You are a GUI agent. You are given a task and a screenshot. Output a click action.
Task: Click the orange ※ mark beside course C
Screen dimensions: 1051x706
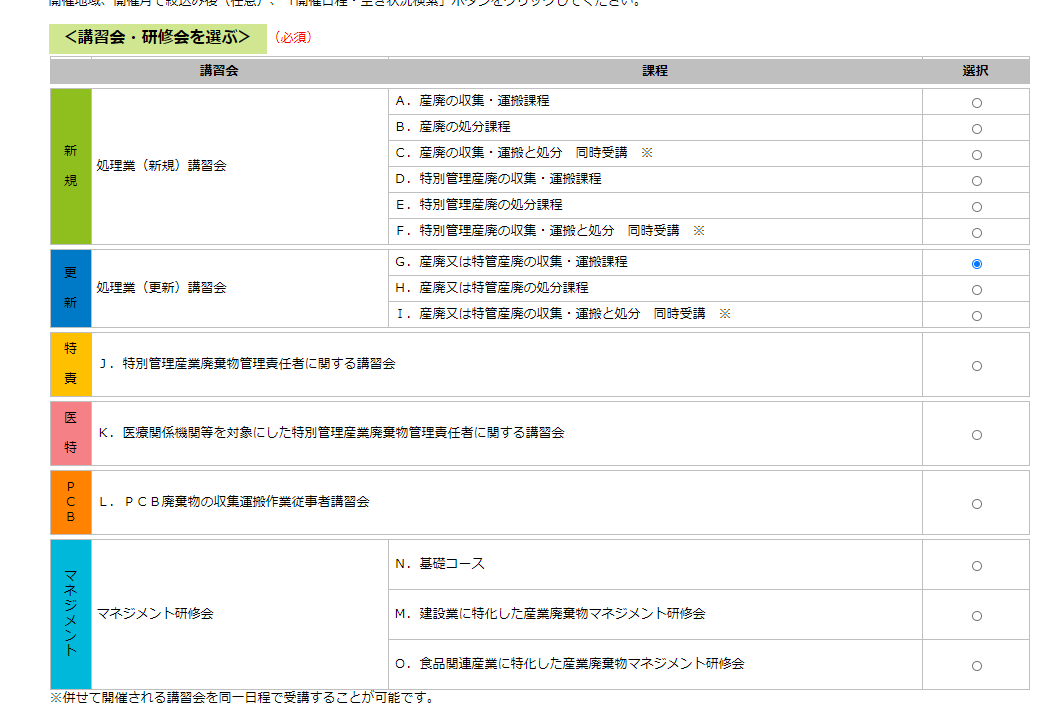(x=646, y=153)
